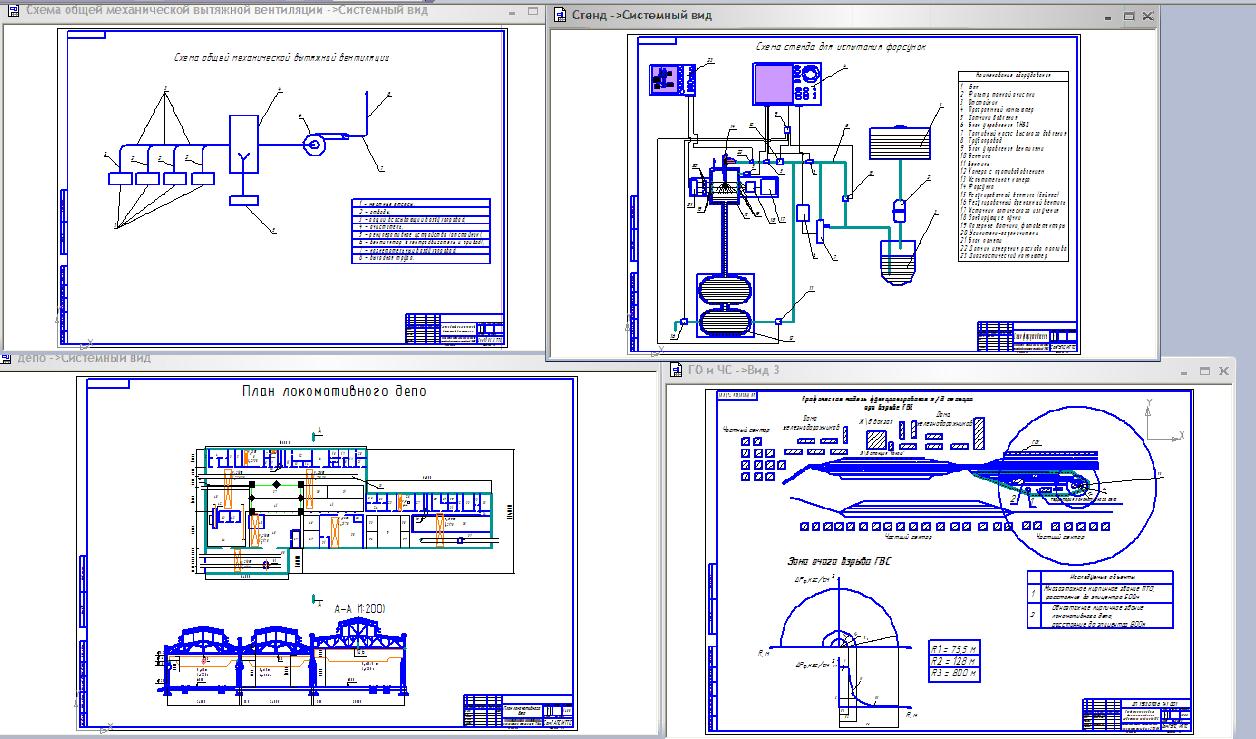The height and width of the screenshot is (739, 1256).
Task: Click the ГО и ЧС ->Вид 3 title bar
Action: pyautogui.click(x=950, y=370)
